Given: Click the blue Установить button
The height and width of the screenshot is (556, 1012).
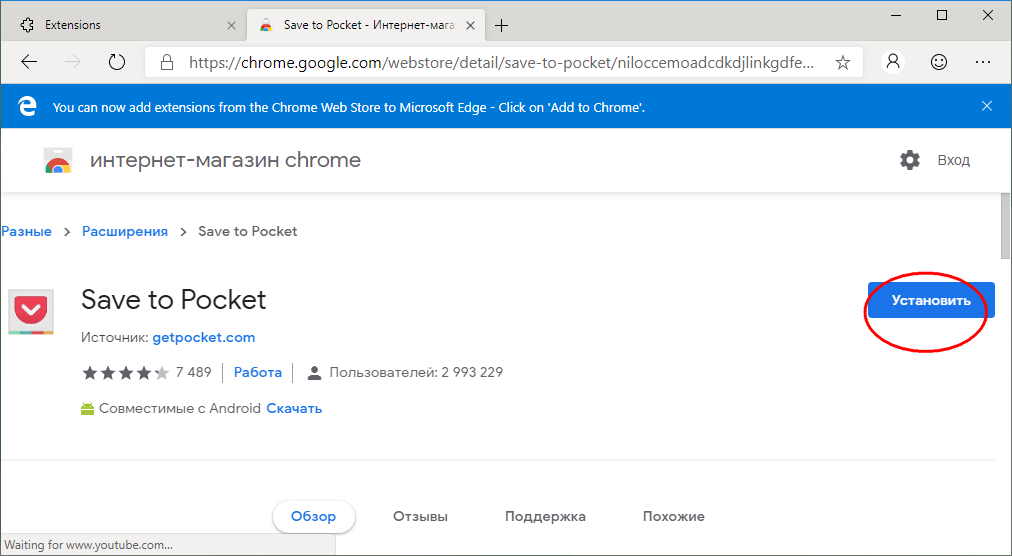Looking at the screenshot, I should 931,300.
